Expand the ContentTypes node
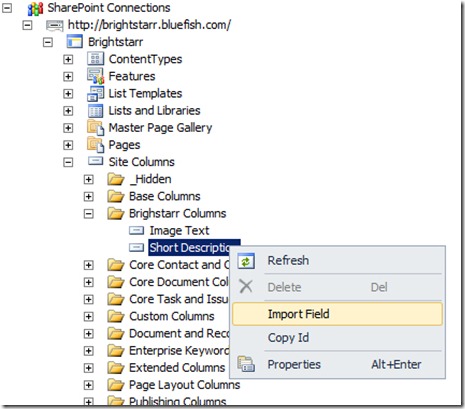 [68, 59]
